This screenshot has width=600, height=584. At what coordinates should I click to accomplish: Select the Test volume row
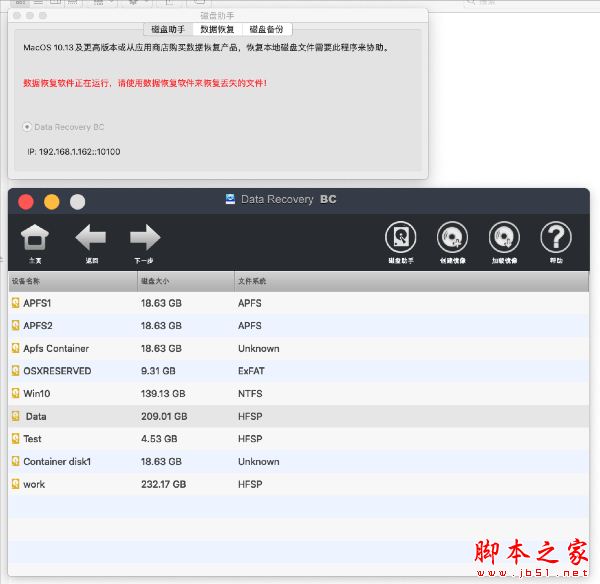point(298,439)
